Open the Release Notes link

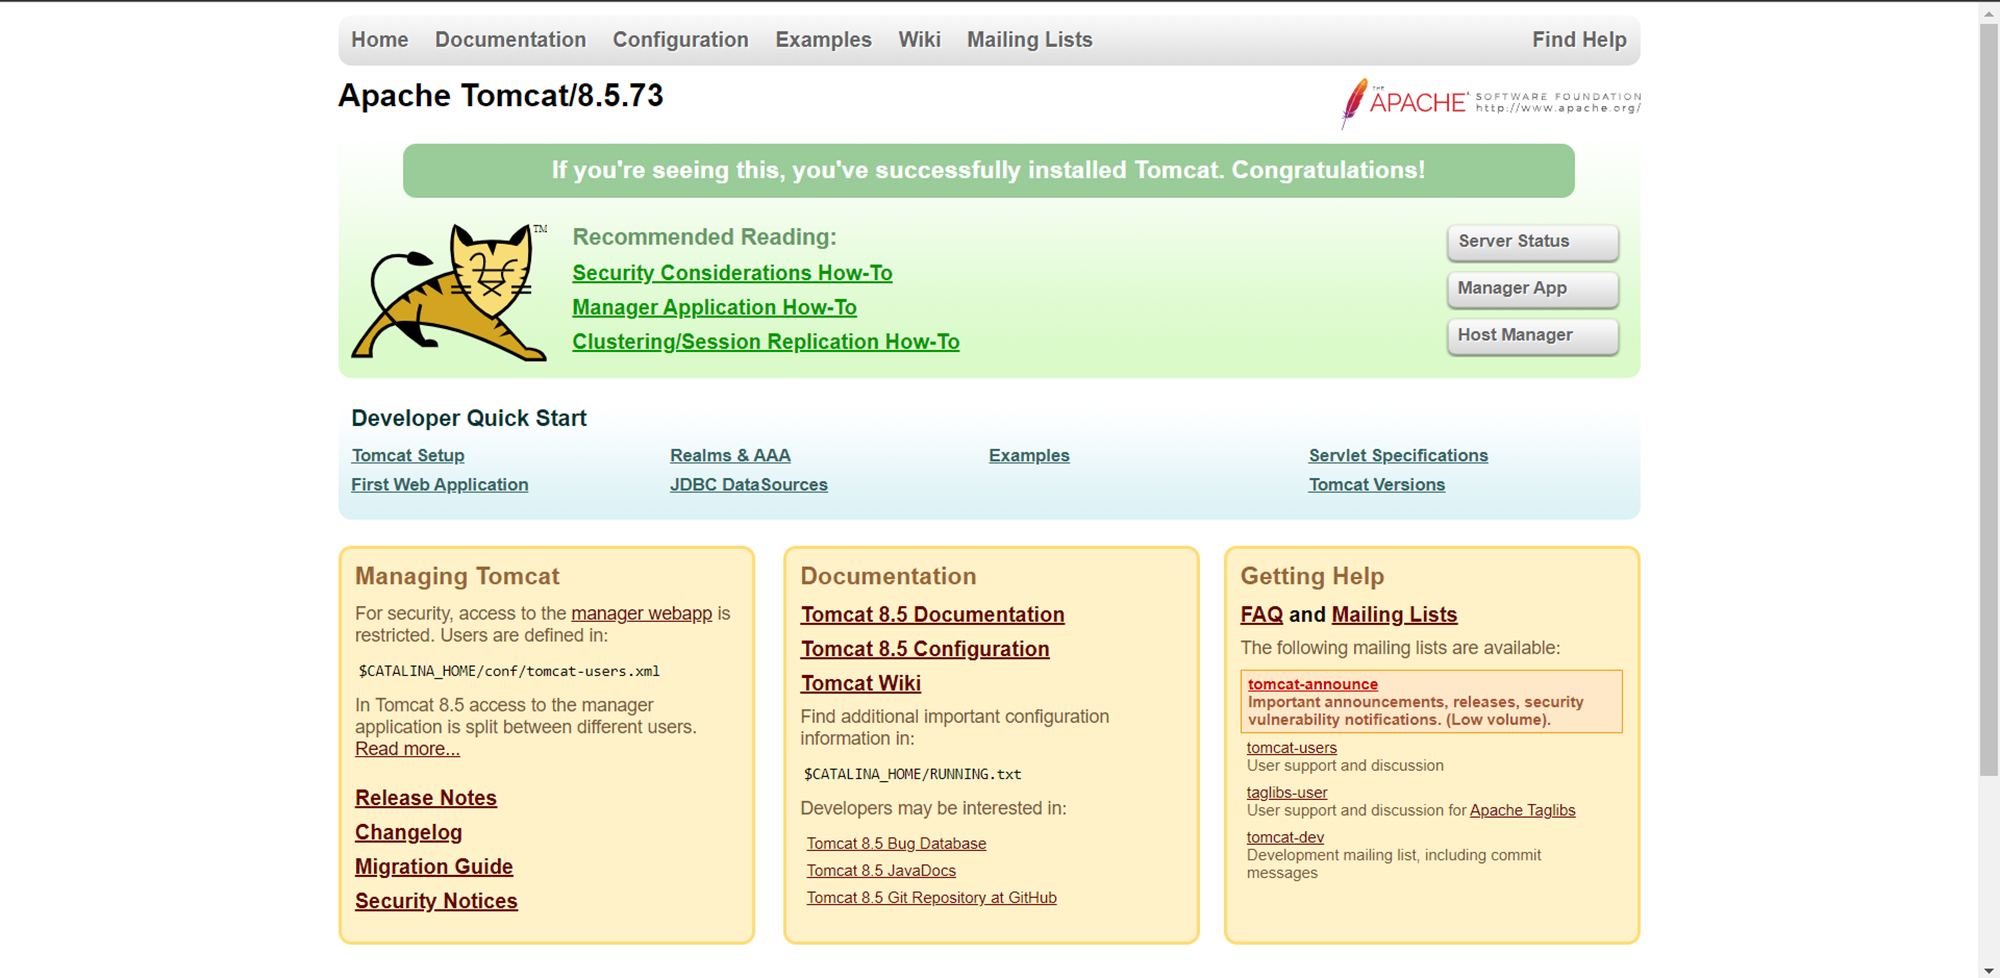425,798
